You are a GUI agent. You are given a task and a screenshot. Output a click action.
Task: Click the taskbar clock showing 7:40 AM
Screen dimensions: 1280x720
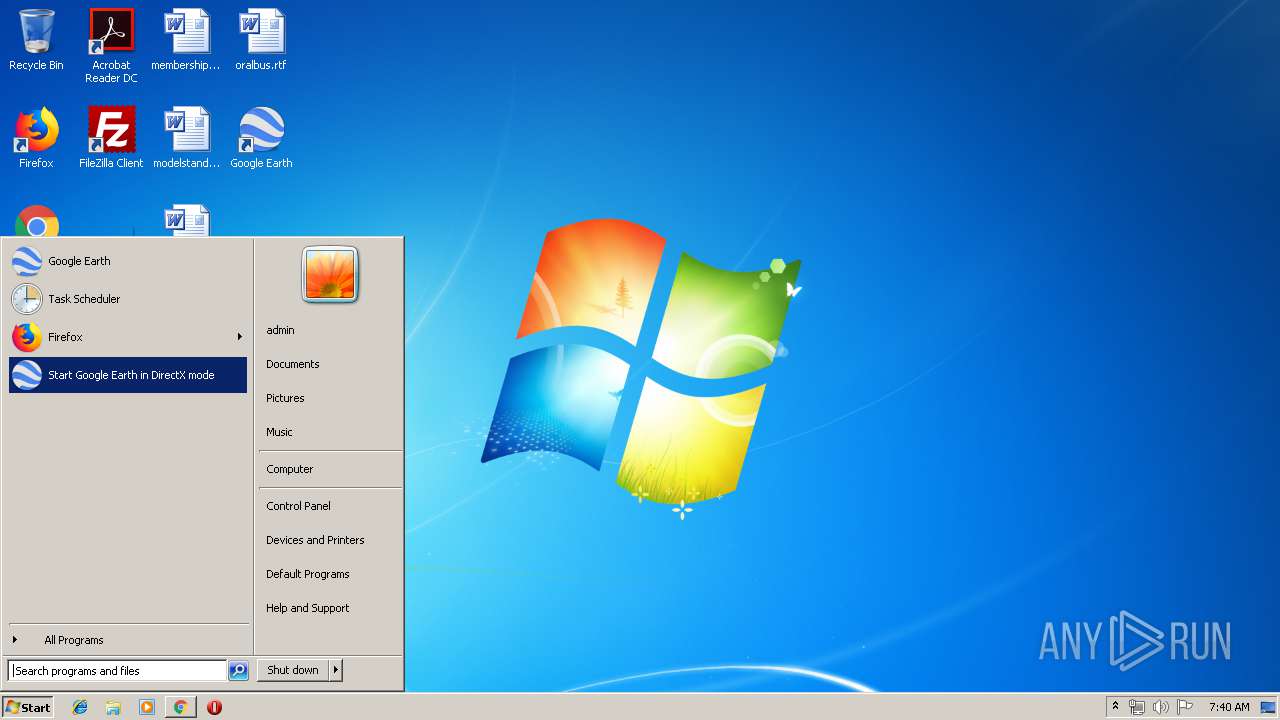coord(1229,707)
